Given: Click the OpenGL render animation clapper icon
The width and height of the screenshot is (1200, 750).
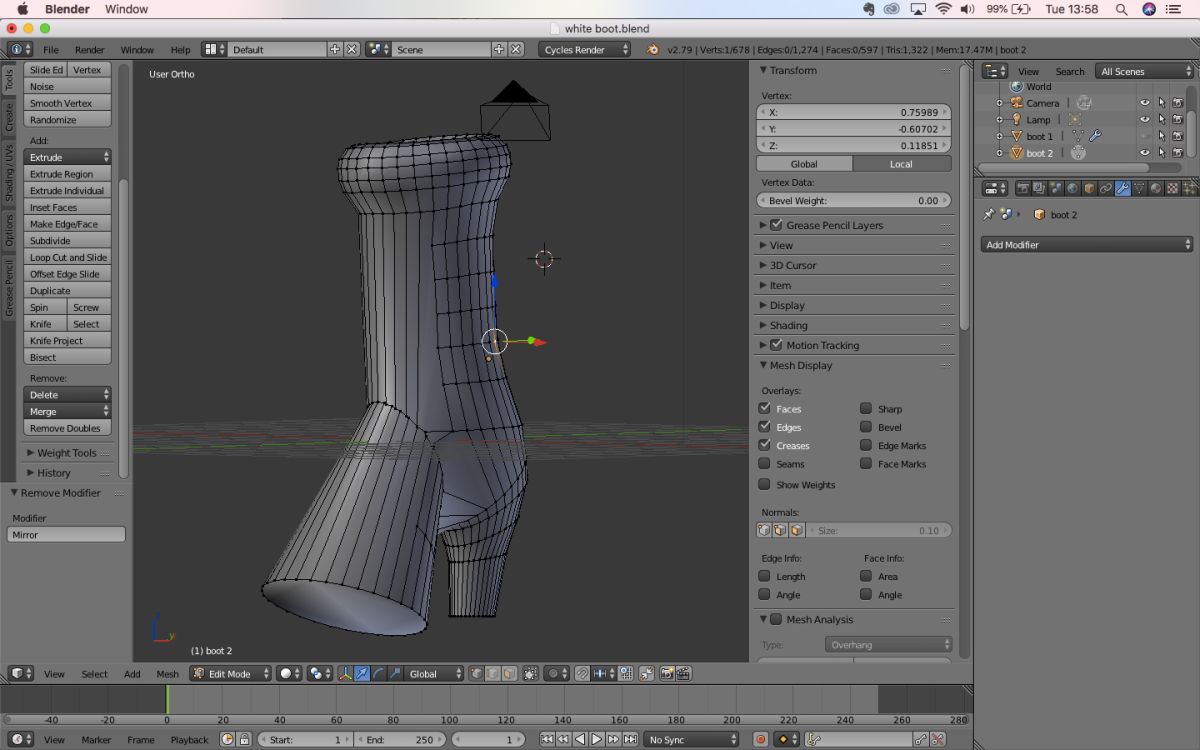Looking at the screenshot, I should point(682,674).
